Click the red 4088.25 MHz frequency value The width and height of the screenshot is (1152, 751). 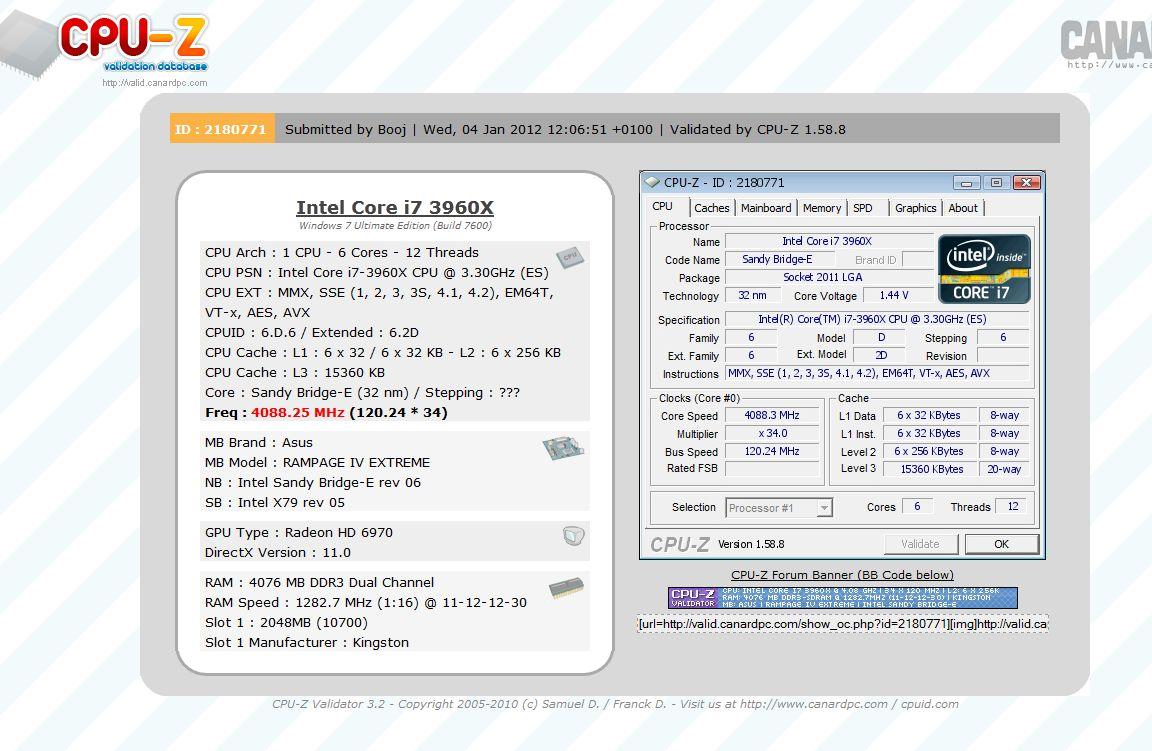click(x=298, y=413)
